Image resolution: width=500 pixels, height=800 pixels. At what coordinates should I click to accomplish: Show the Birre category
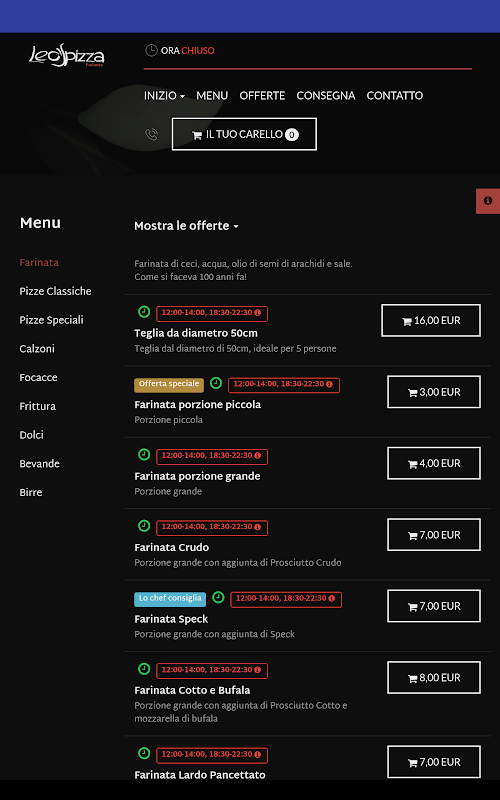click(x=31, y=493)
